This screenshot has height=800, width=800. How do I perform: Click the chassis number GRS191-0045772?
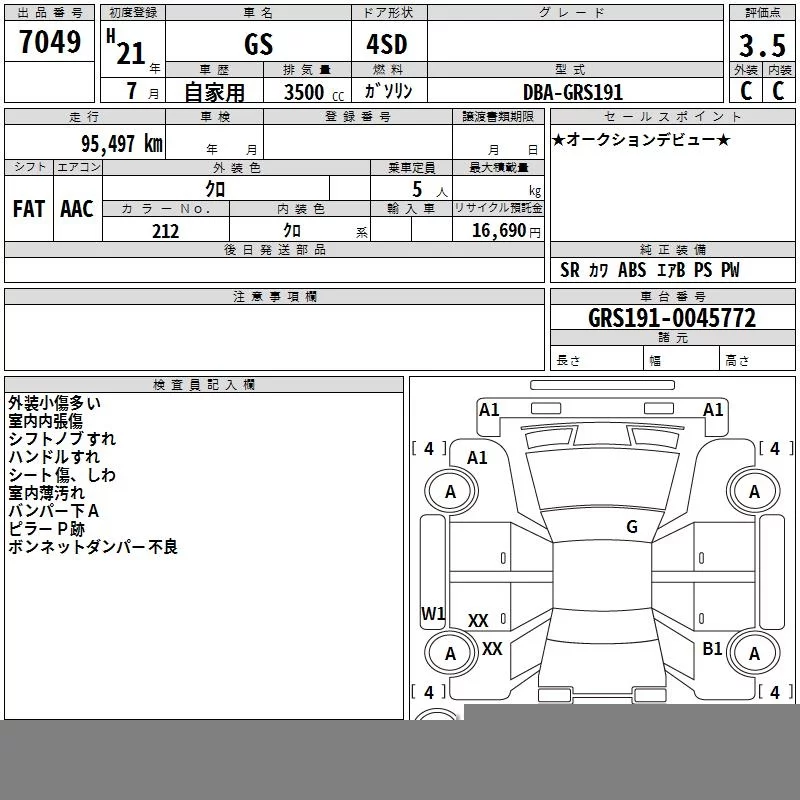coord(672,318)
